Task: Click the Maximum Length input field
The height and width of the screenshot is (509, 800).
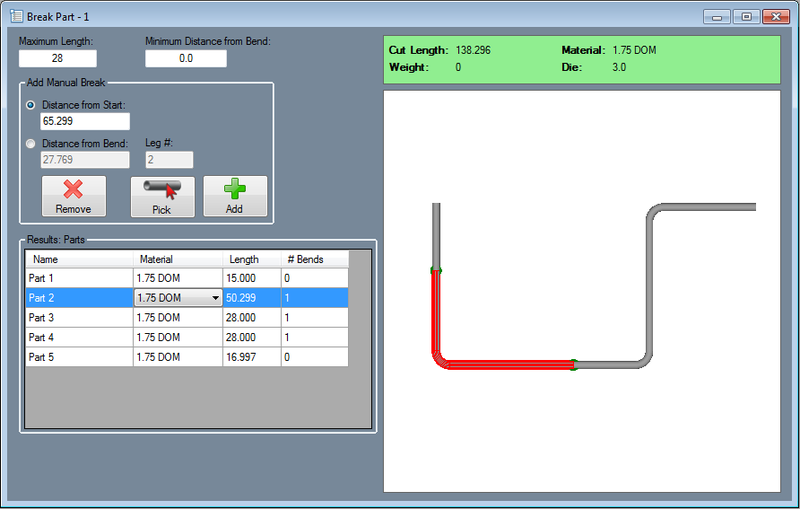Action: (58, 59)
